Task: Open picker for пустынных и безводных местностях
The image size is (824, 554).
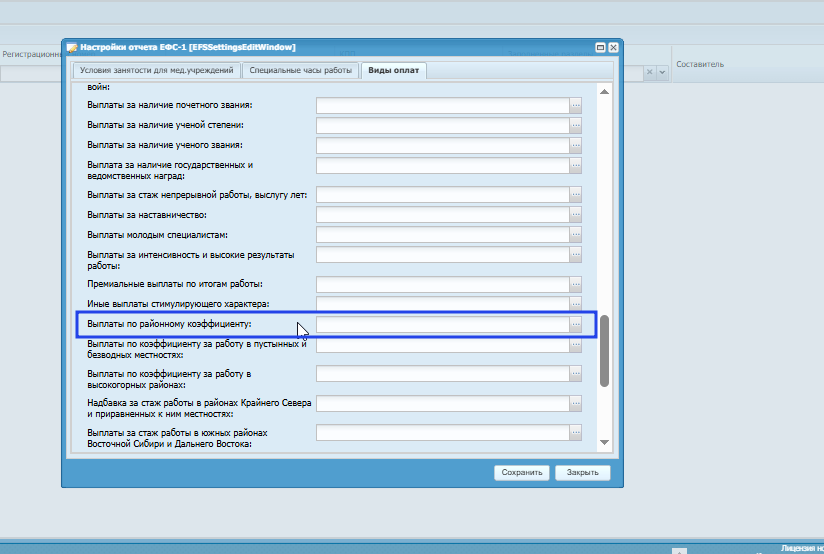Action: pos(576,345)
